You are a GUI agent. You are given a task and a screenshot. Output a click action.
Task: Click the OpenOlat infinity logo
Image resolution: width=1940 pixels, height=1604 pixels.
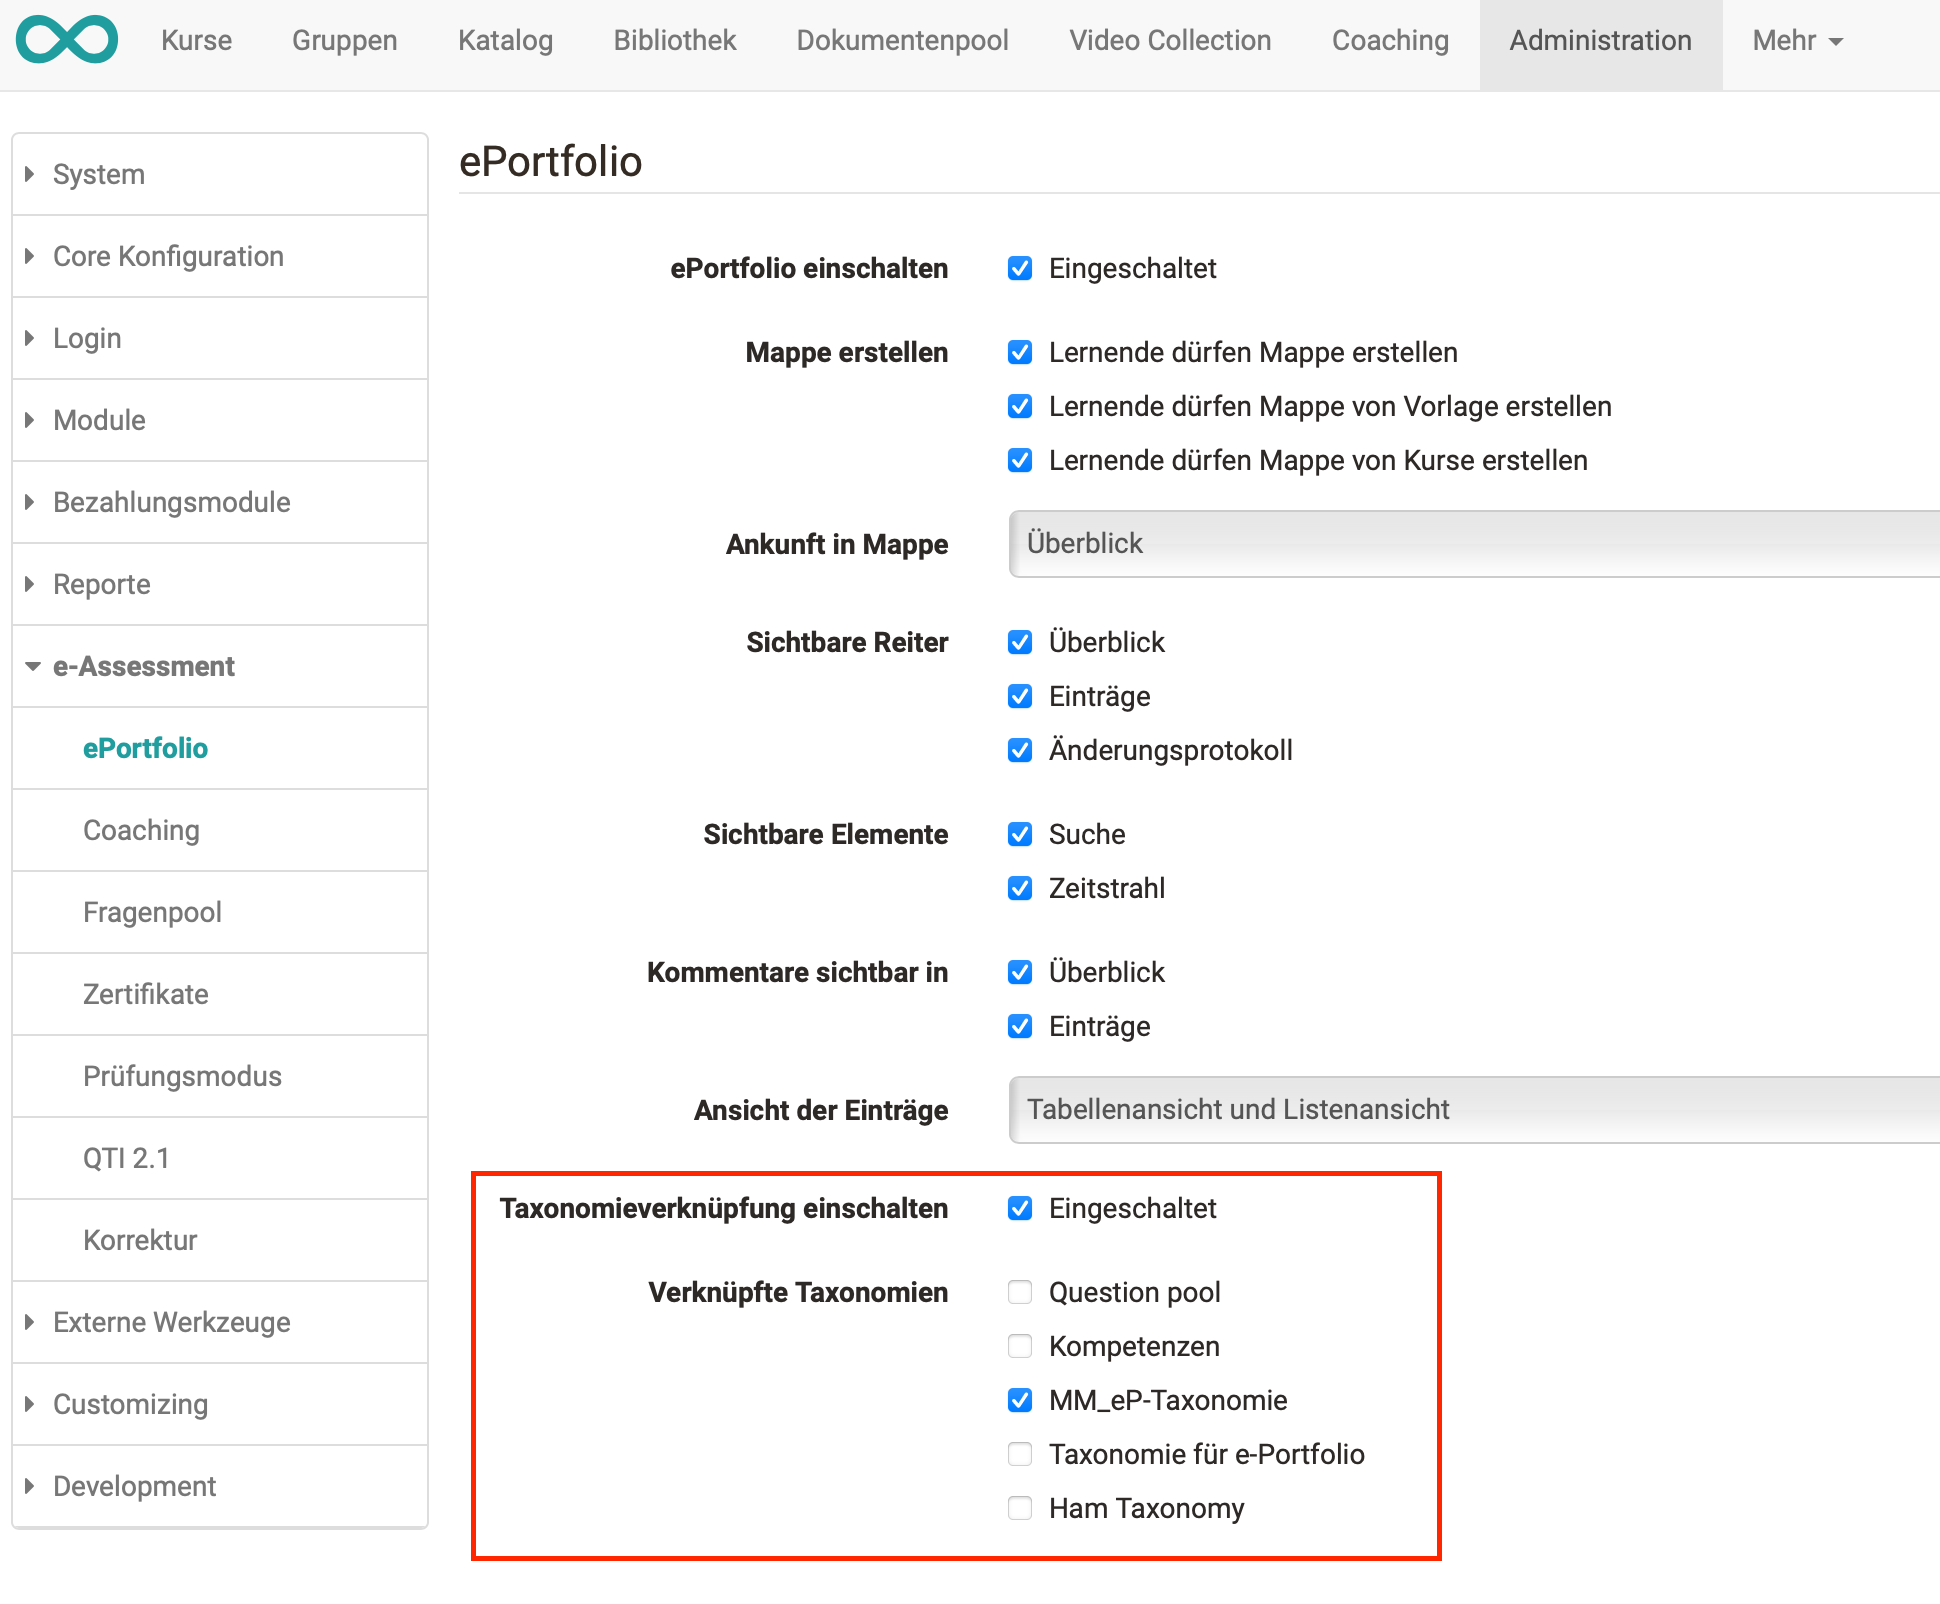point(67,40)
